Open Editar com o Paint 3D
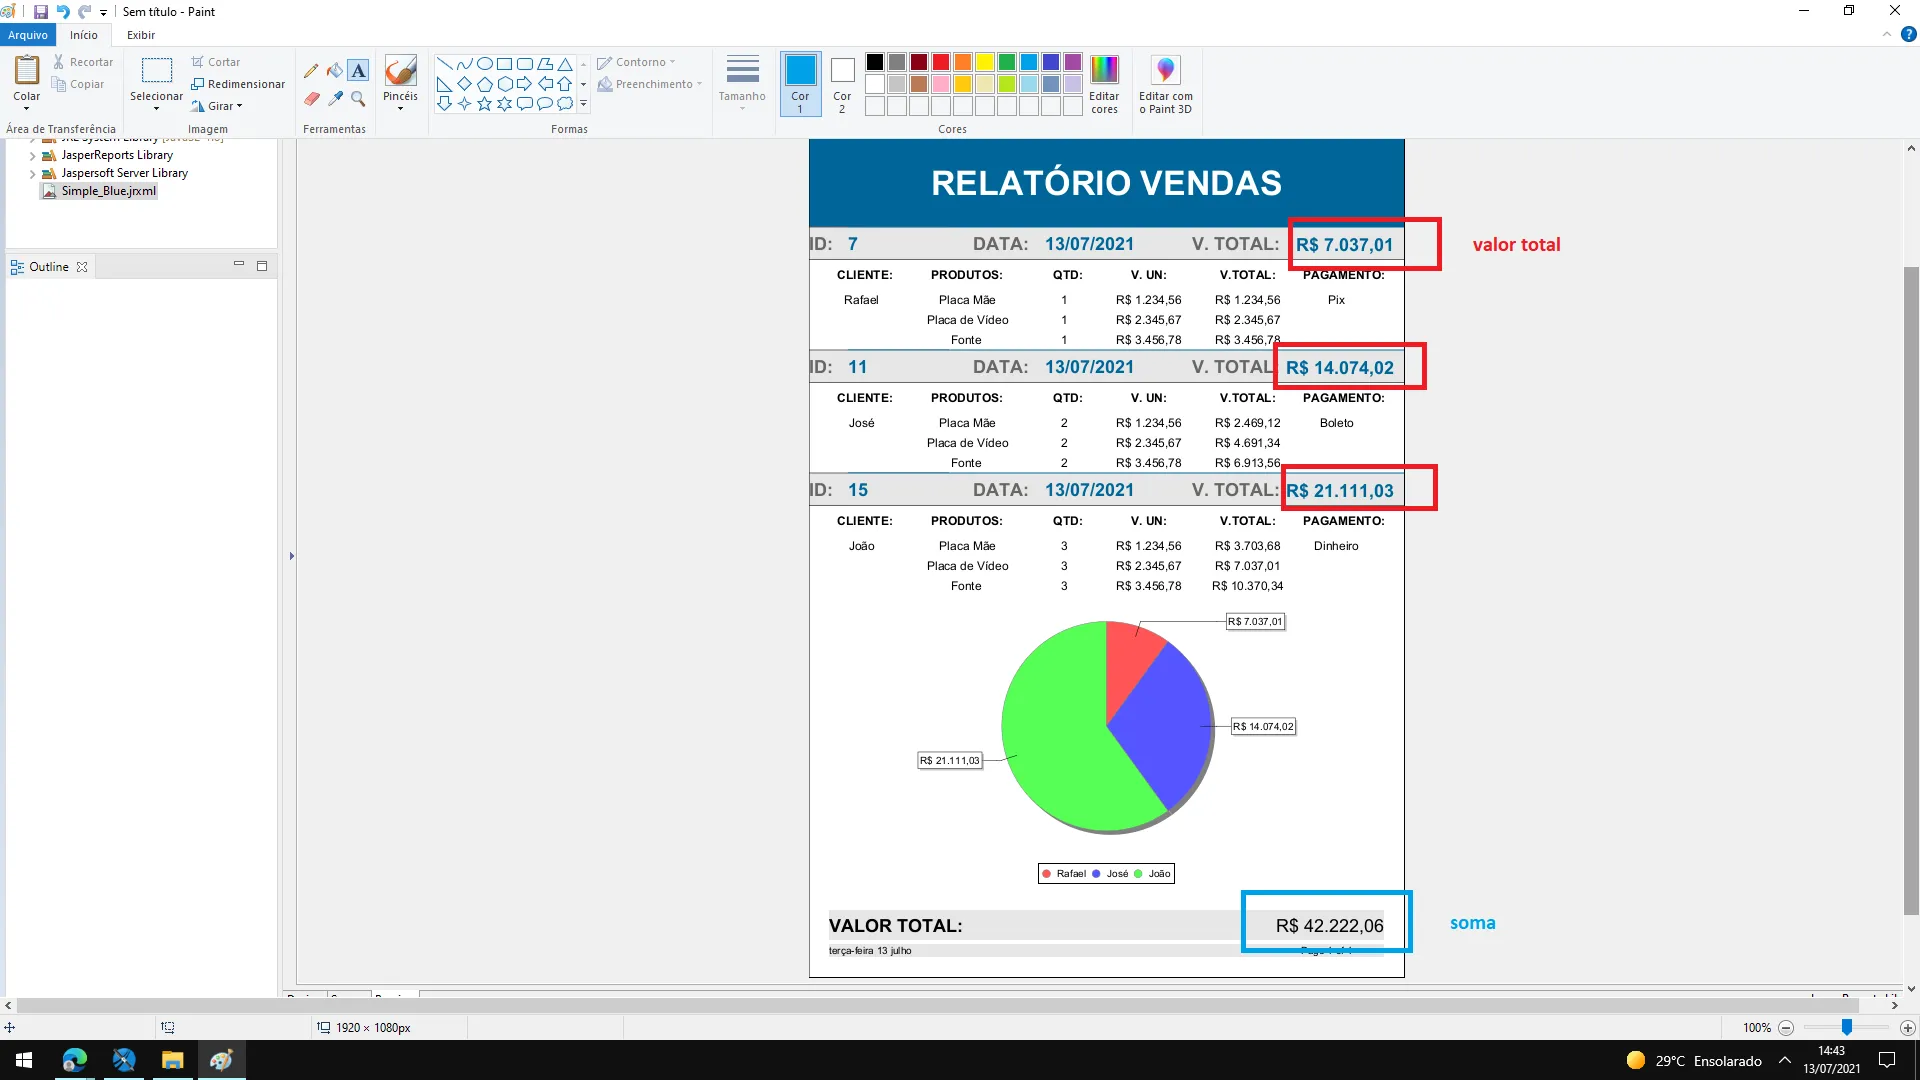Image resolution: width=1920 pixels, height=1080 pixels. point(1165,83)
